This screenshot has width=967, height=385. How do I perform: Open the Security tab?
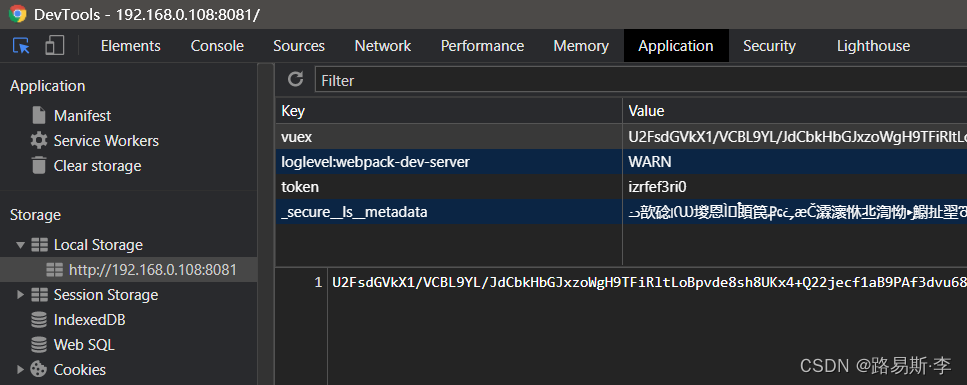click(769, 46)
